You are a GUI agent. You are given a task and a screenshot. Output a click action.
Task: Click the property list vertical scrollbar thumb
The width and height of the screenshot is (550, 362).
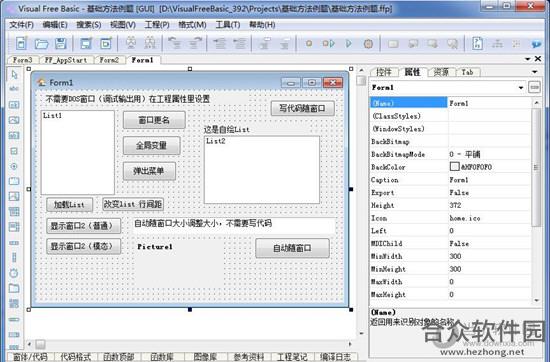click(x=536, y=167)
